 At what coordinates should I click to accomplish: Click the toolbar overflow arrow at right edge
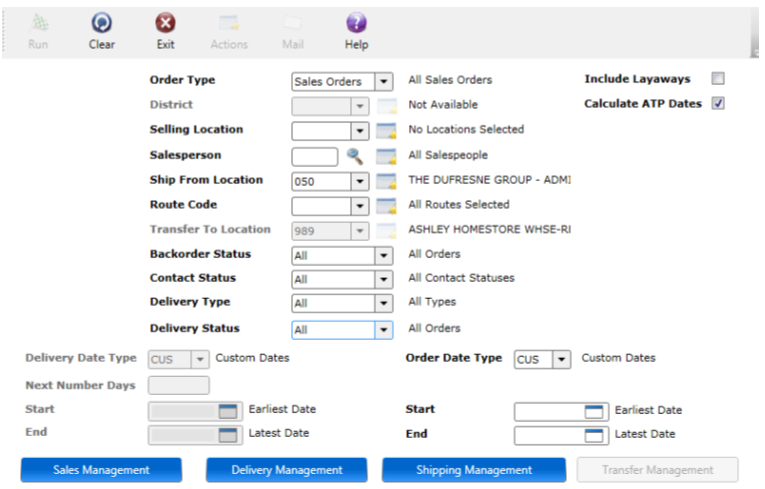click(x=755, y=52)
